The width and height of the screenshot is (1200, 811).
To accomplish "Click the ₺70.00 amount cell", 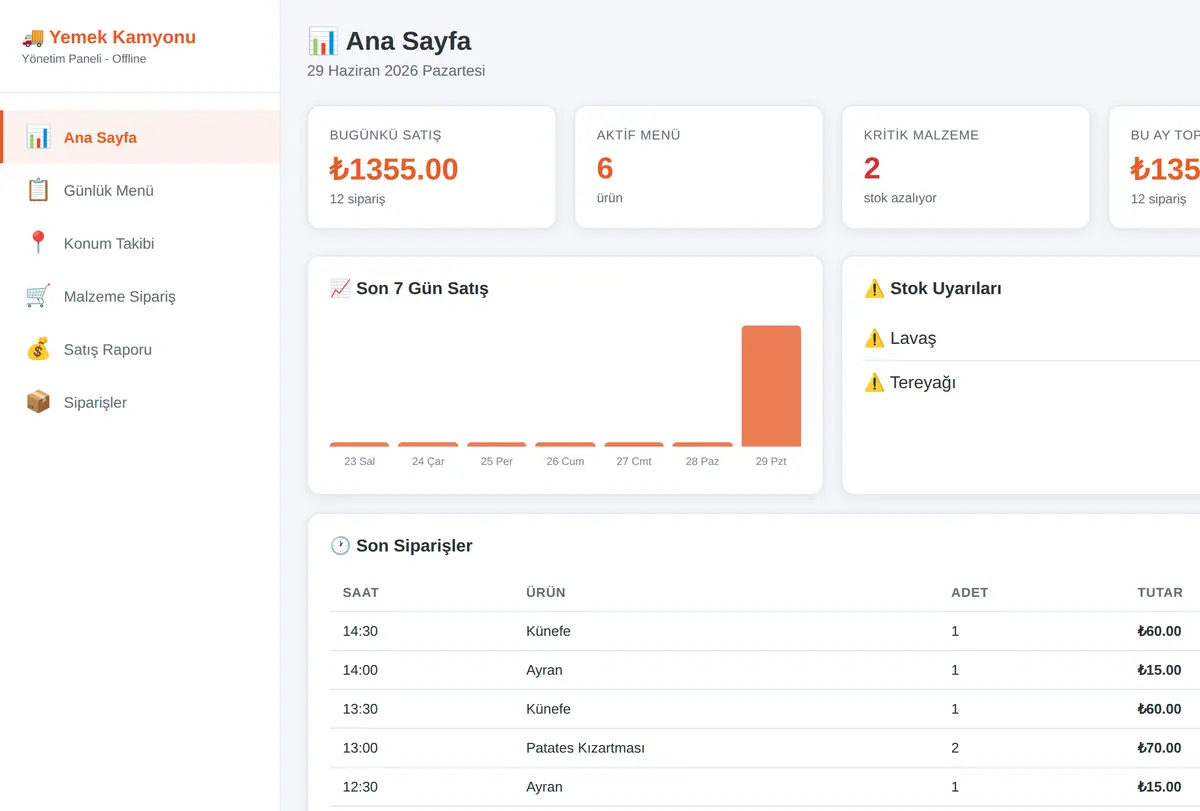I will click(1159, 748).
